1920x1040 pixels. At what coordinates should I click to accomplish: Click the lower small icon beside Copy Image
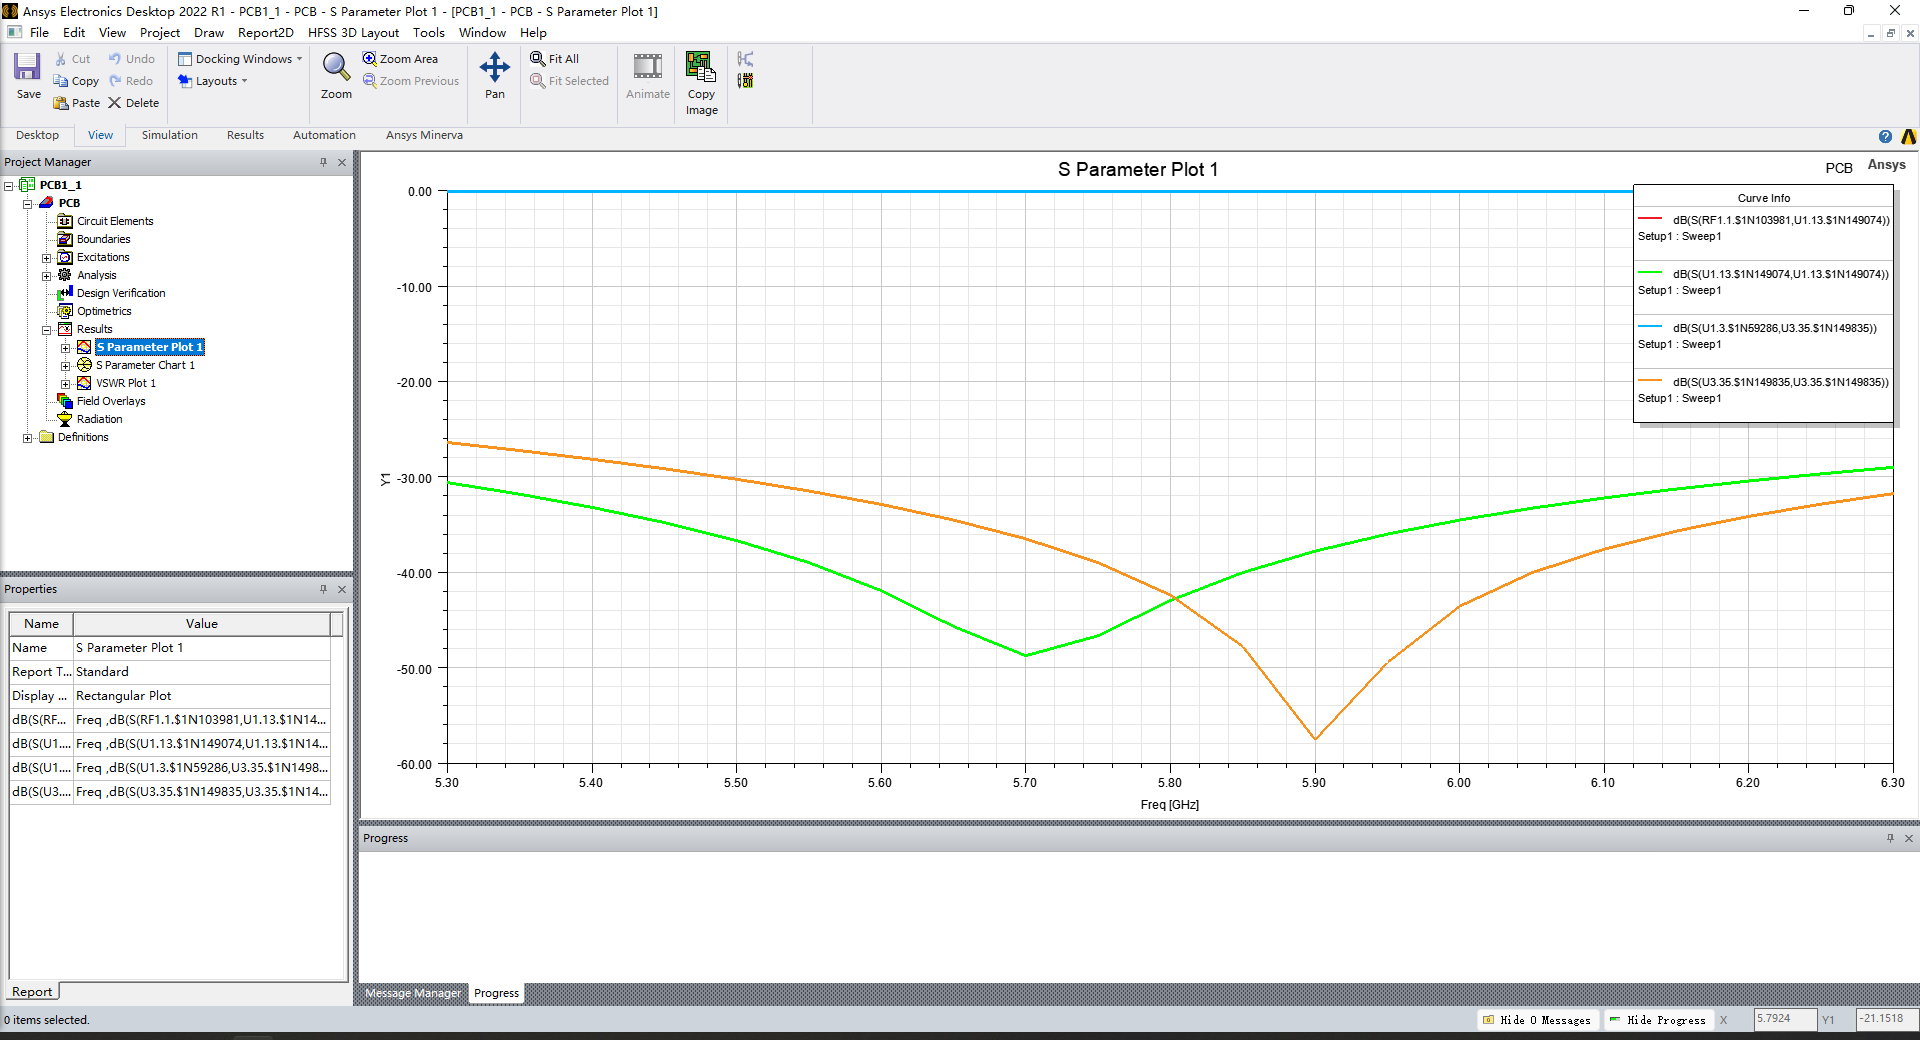745,80
